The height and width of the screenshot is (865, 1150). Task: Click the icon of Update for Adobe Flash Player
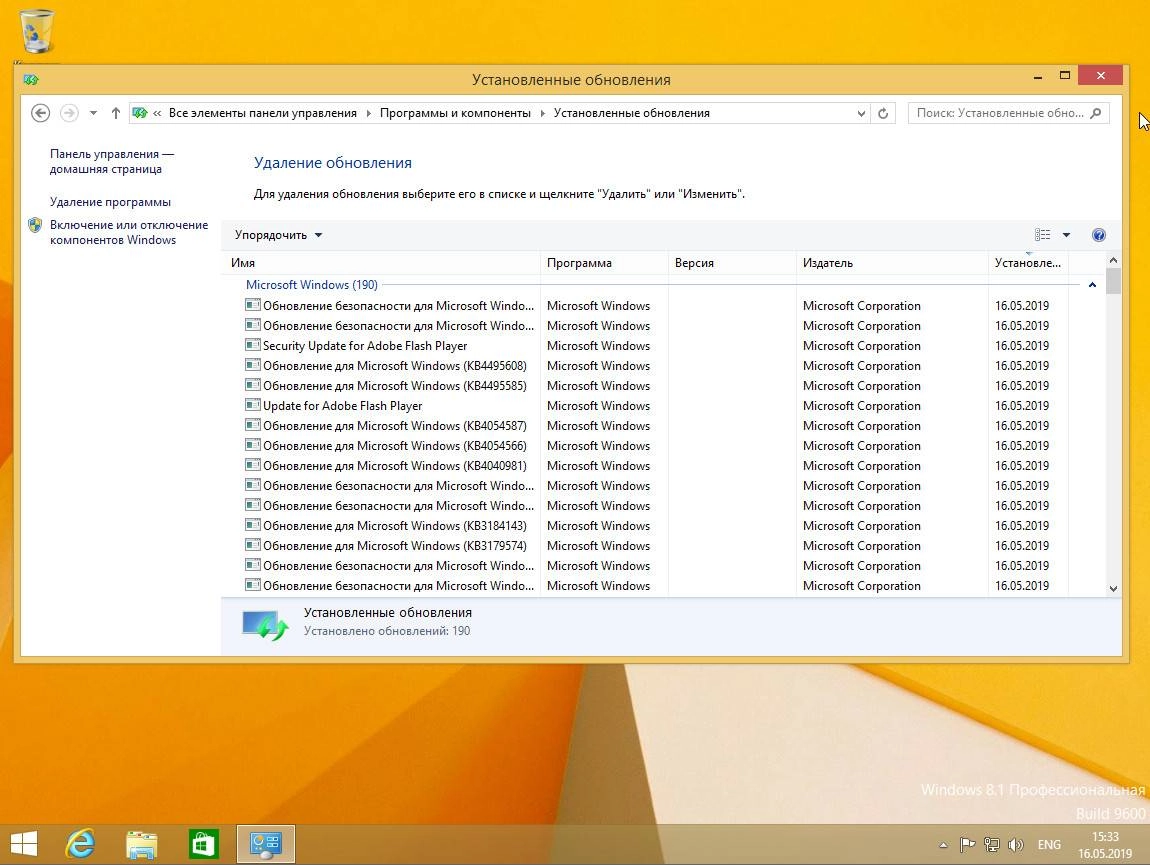click(x=253, y=405)
